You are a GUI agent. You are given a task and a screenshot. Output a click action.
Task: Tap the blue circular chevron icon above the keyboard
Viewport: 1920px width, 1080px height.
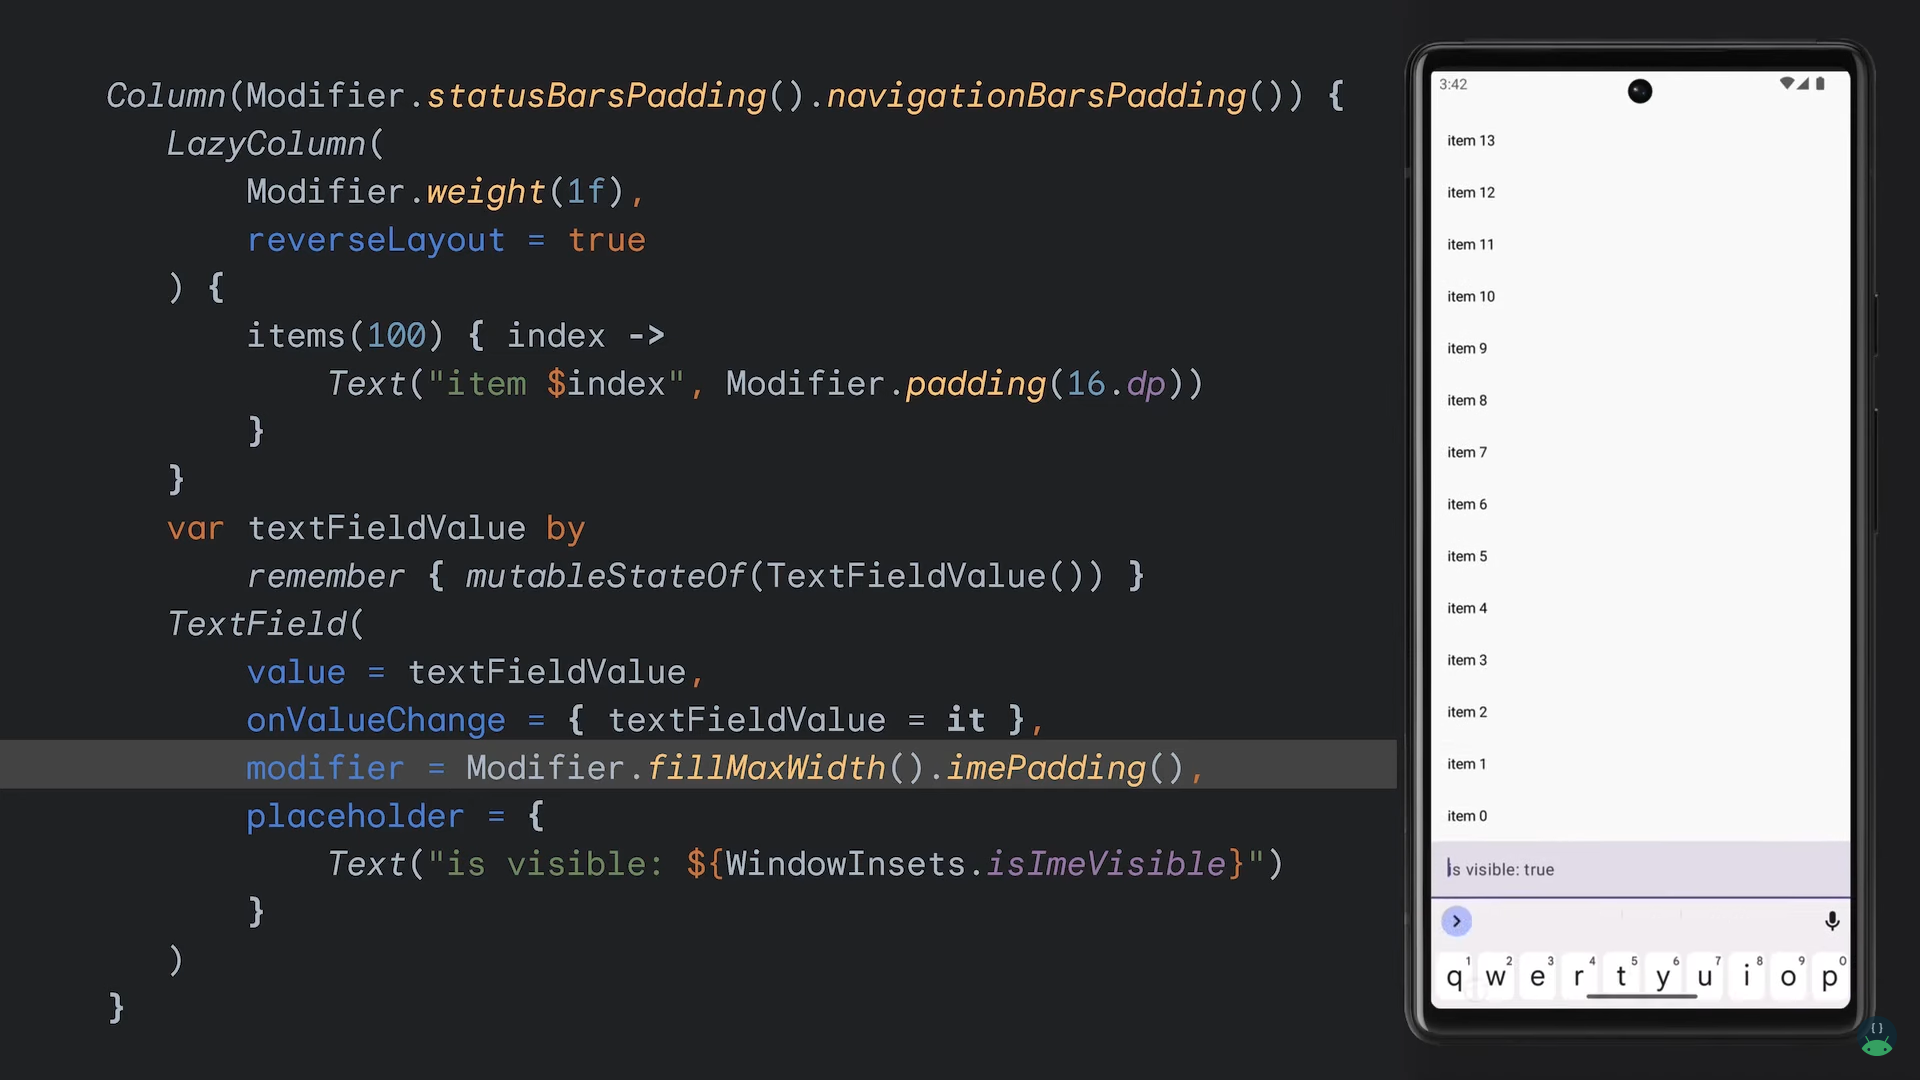tap(1456, 921)
